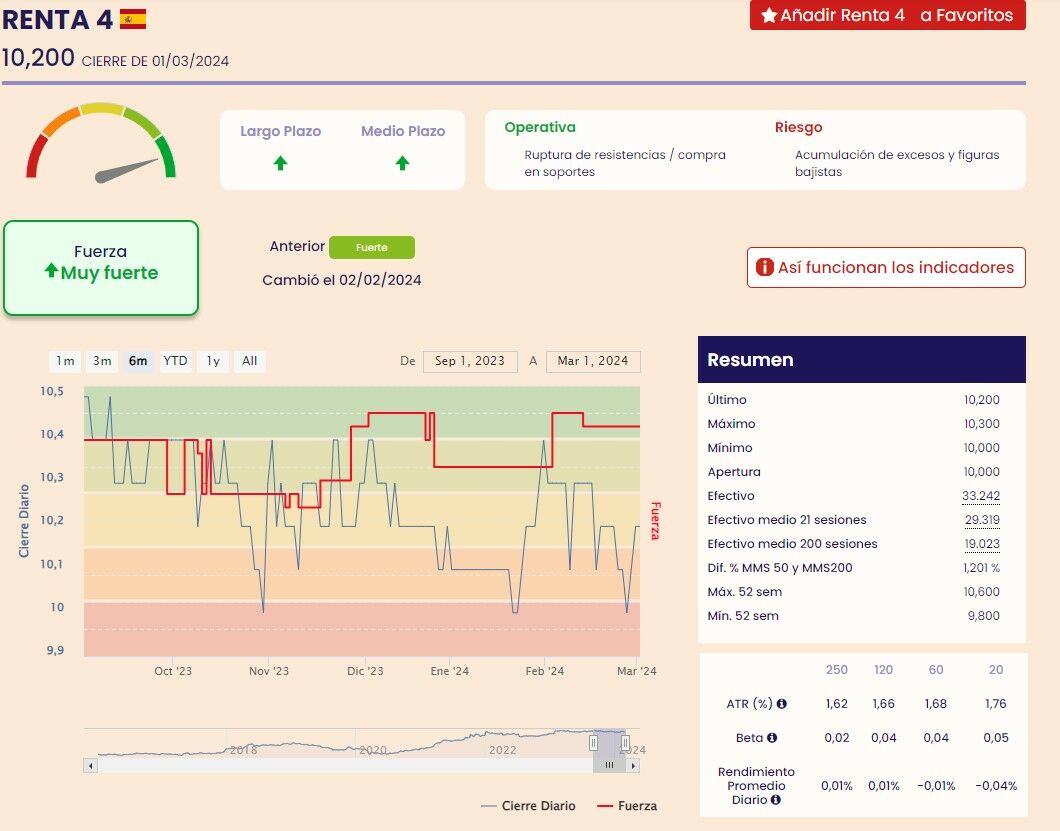
Task: Open the end date field Mar 1, 2024
Action: 593,361
